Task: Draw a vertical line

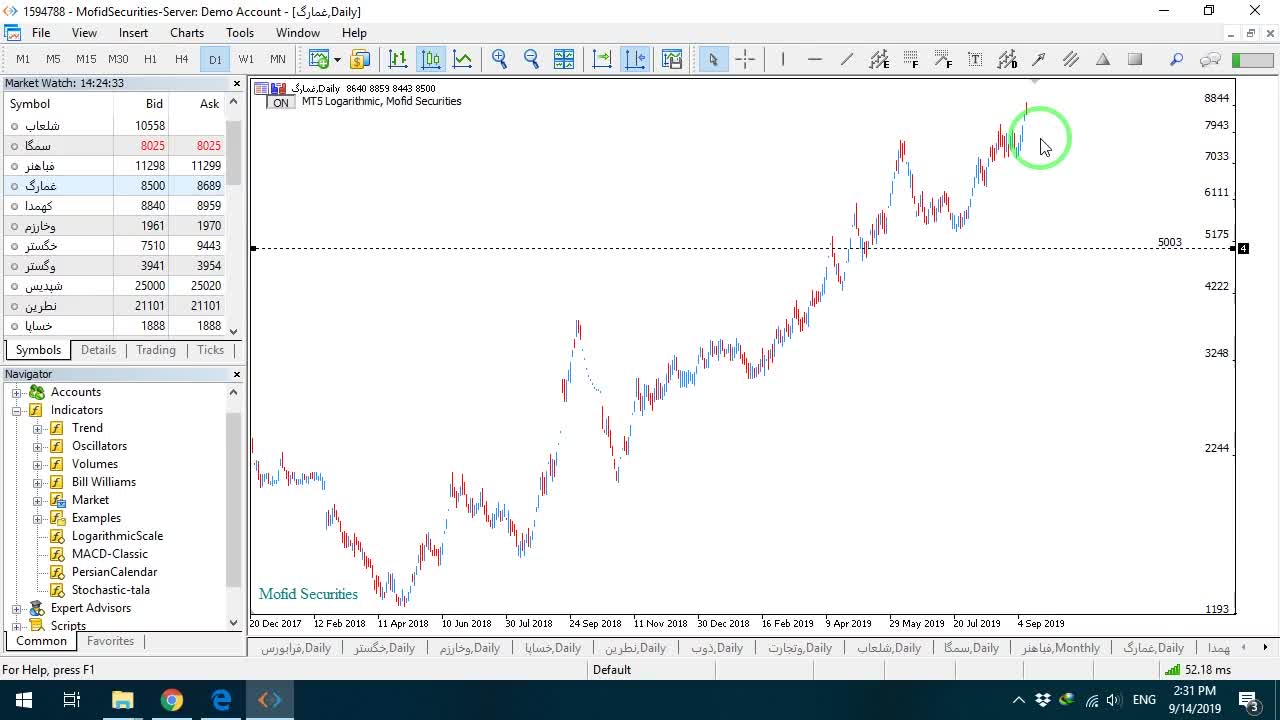Action: pos(783,59)
